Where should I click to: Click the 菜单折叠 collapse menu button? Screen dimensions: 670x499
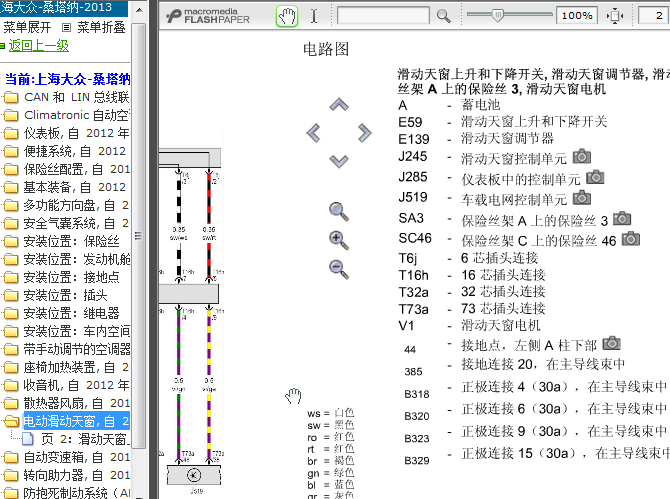click(101, 28)
